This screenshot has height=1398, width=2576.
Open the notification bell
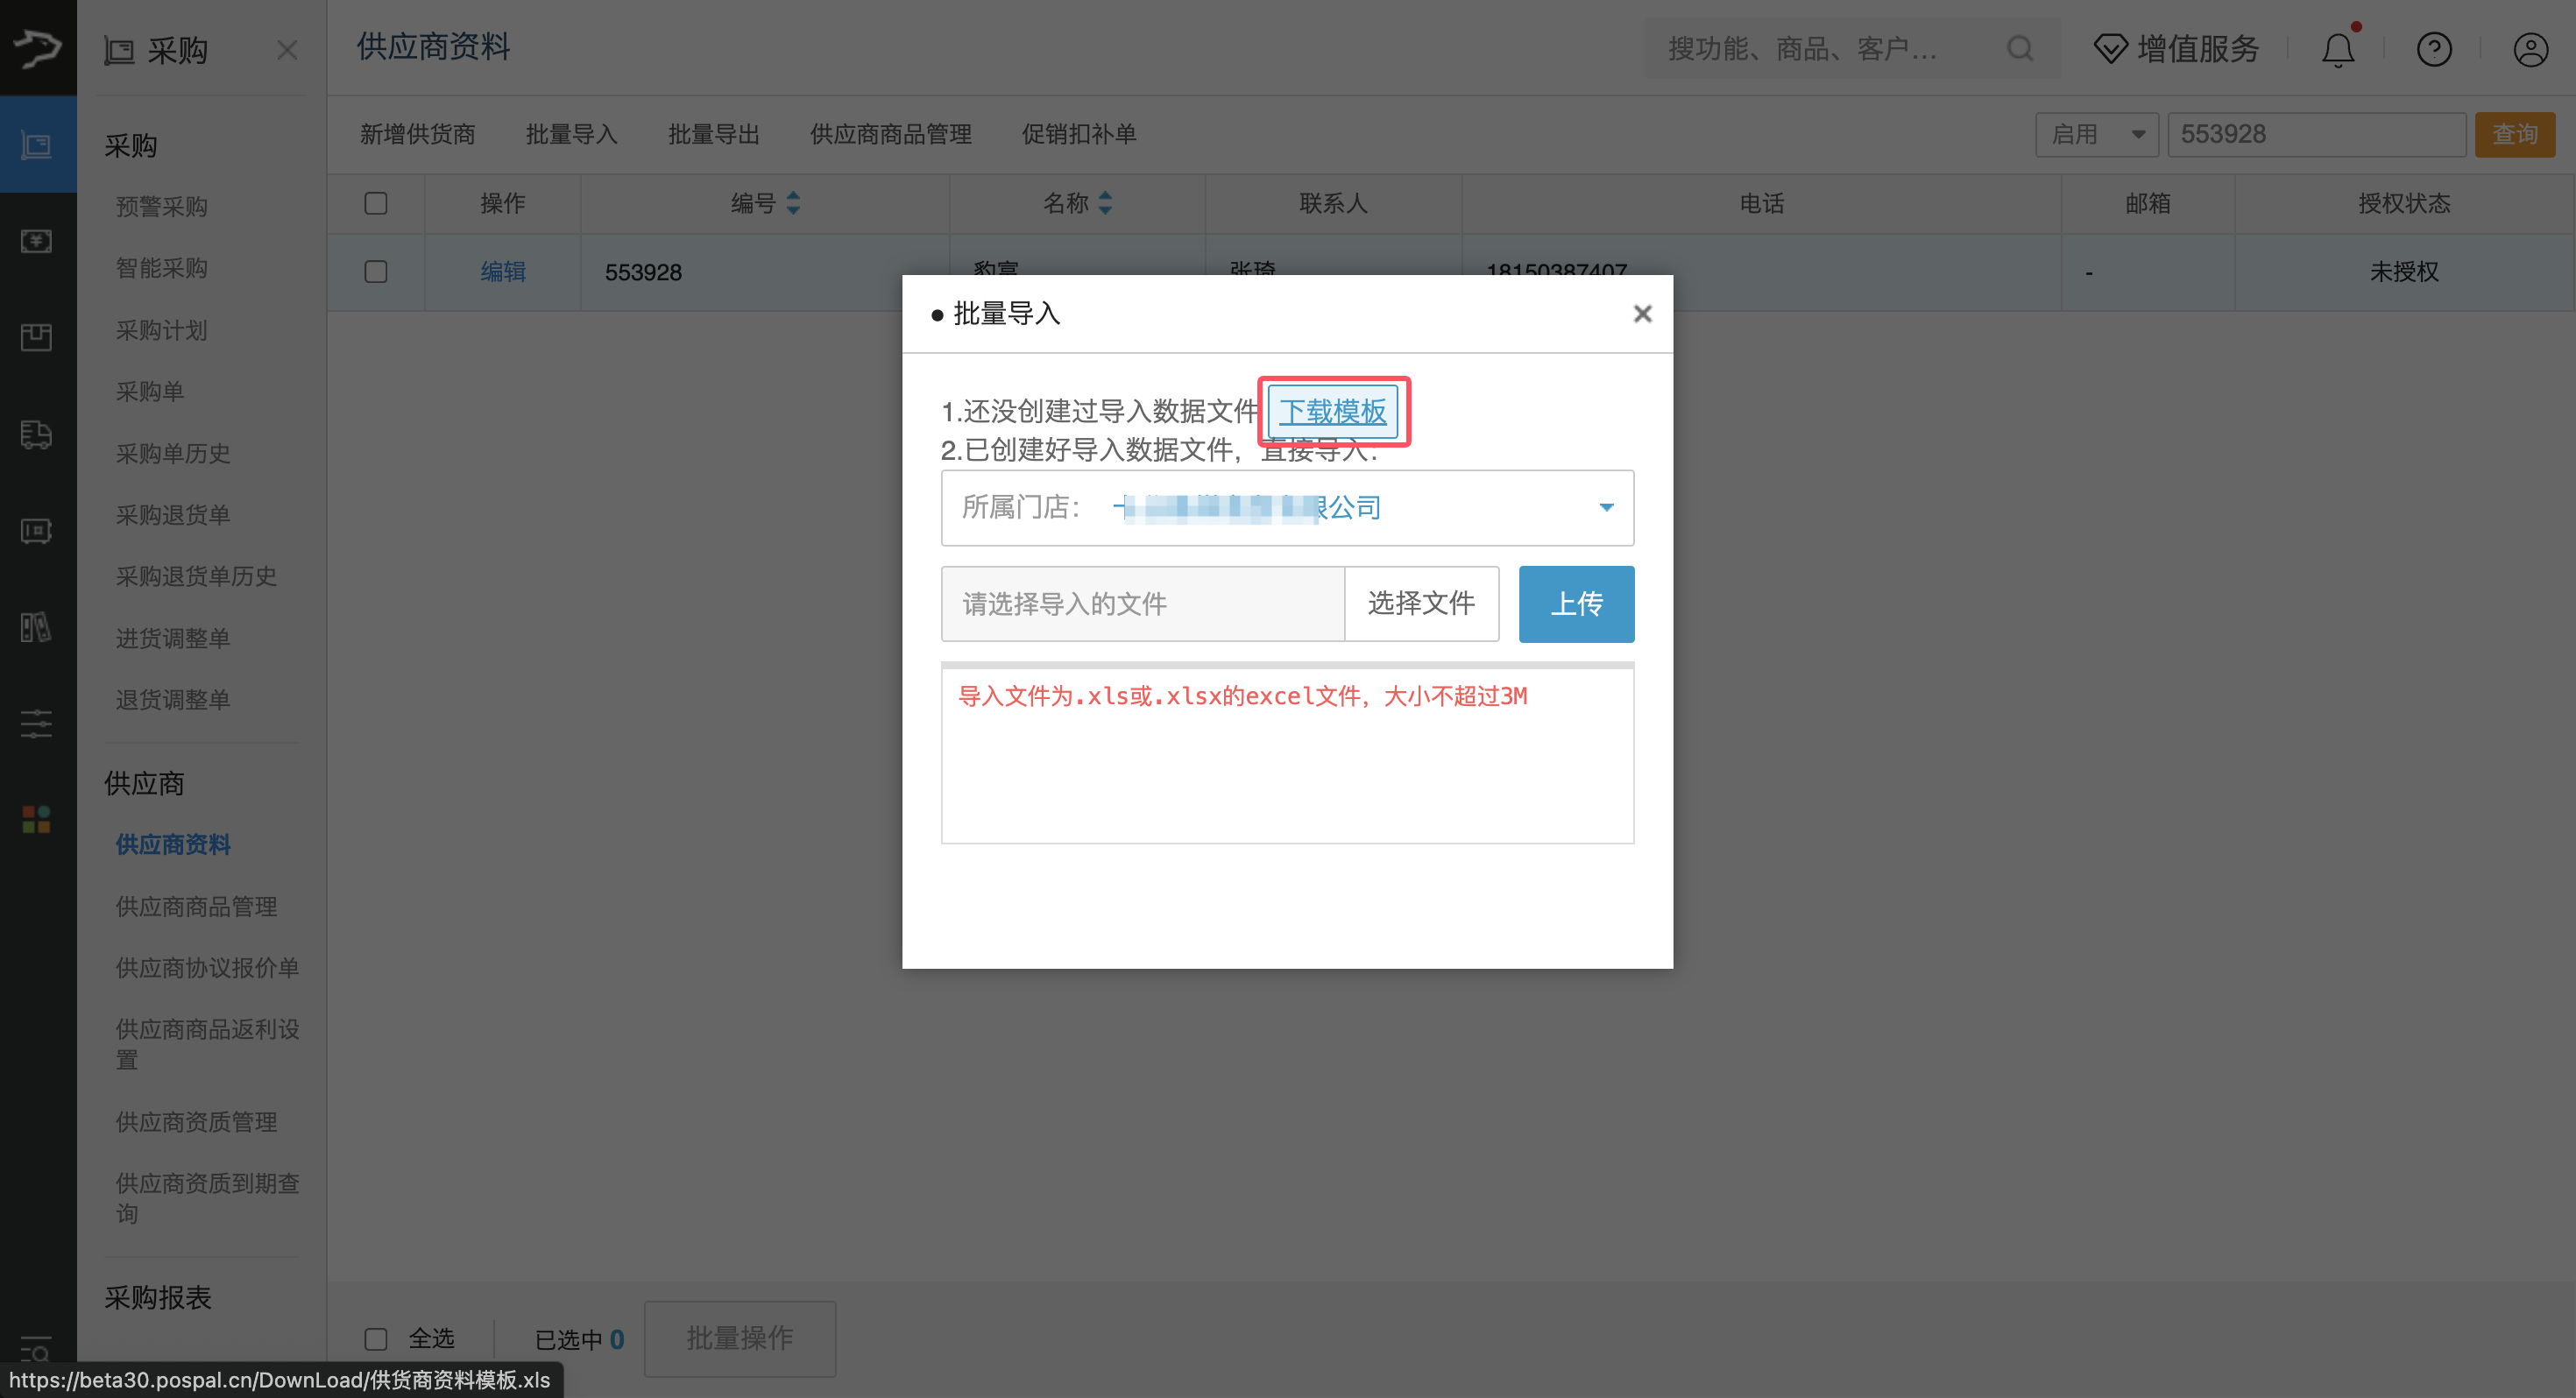2337,48
